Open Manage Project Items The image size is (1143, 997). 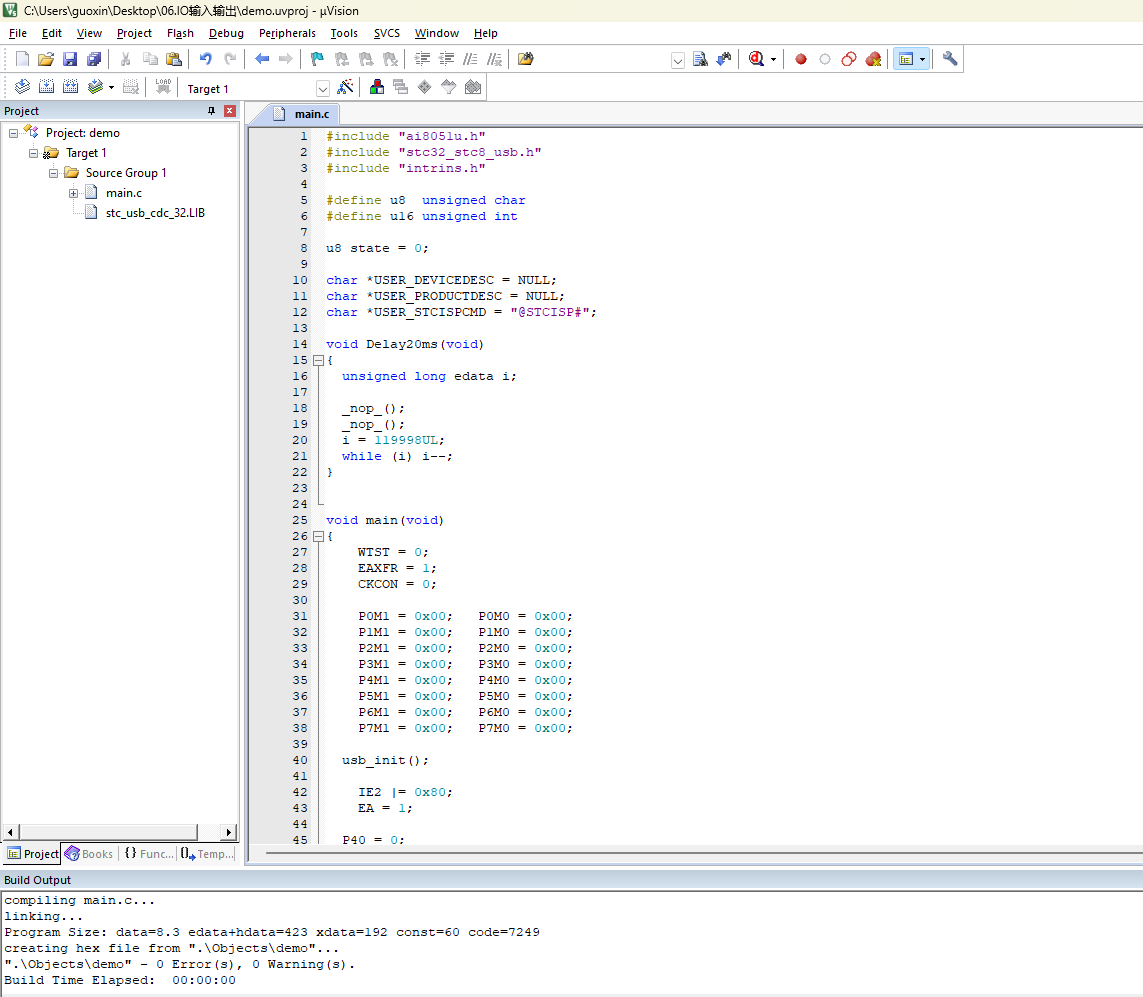coord(377,87)
